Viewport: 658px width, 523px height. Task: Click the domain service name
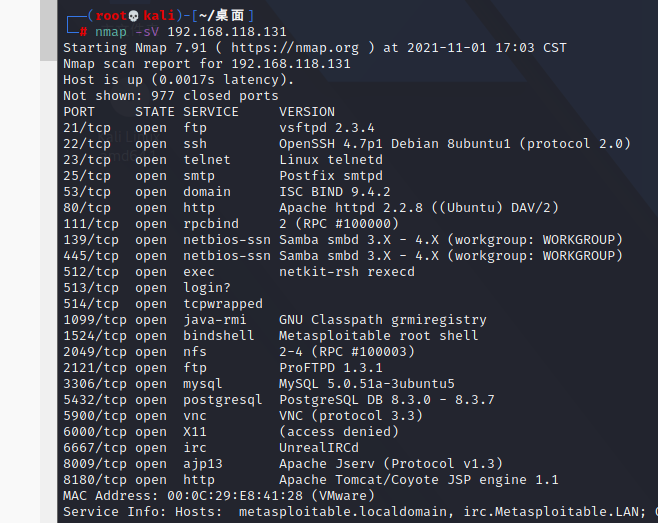coord(207,192)
